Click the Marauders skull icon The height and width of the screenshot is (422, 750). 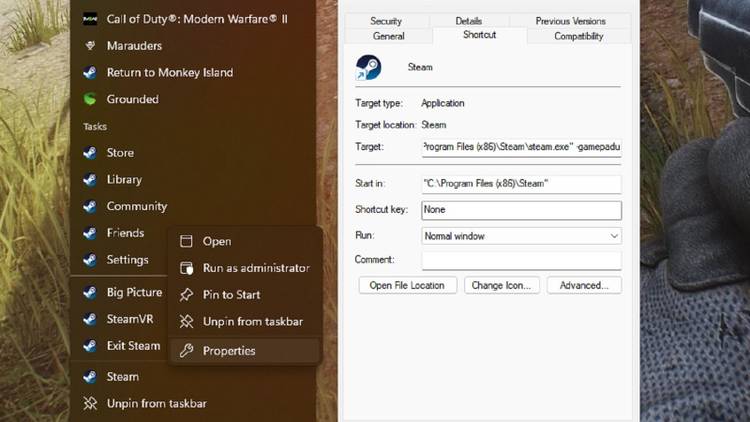90,46
